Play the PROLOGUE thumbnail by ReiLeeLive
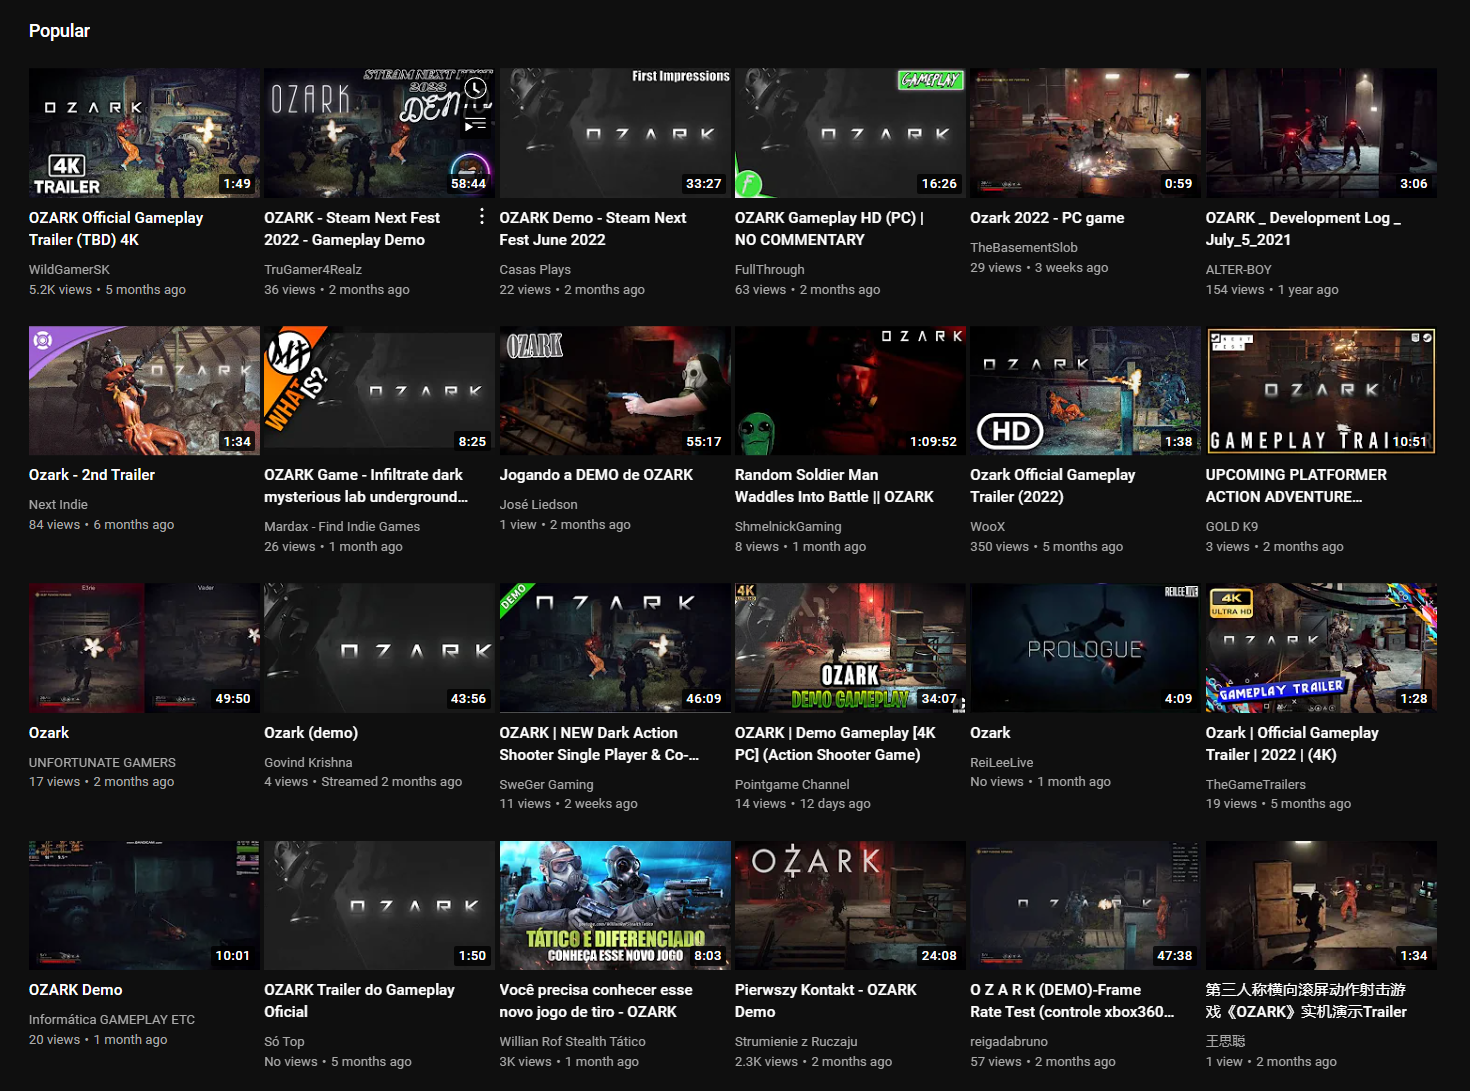Image resolution: width=1470 pixels, height=1091 pixels. point(1085,648)
